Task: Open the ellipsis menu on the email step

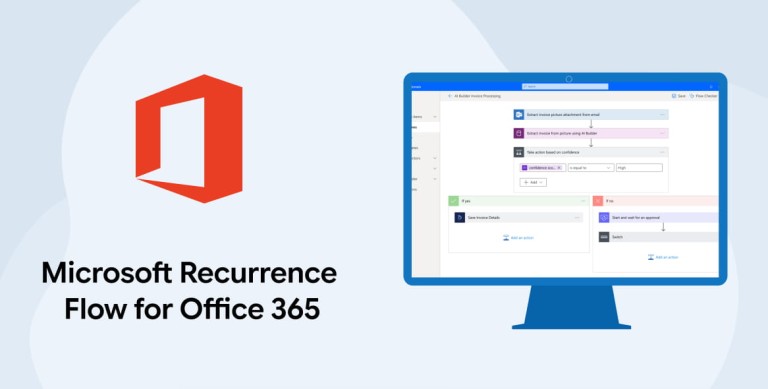Action: [662, 115]
